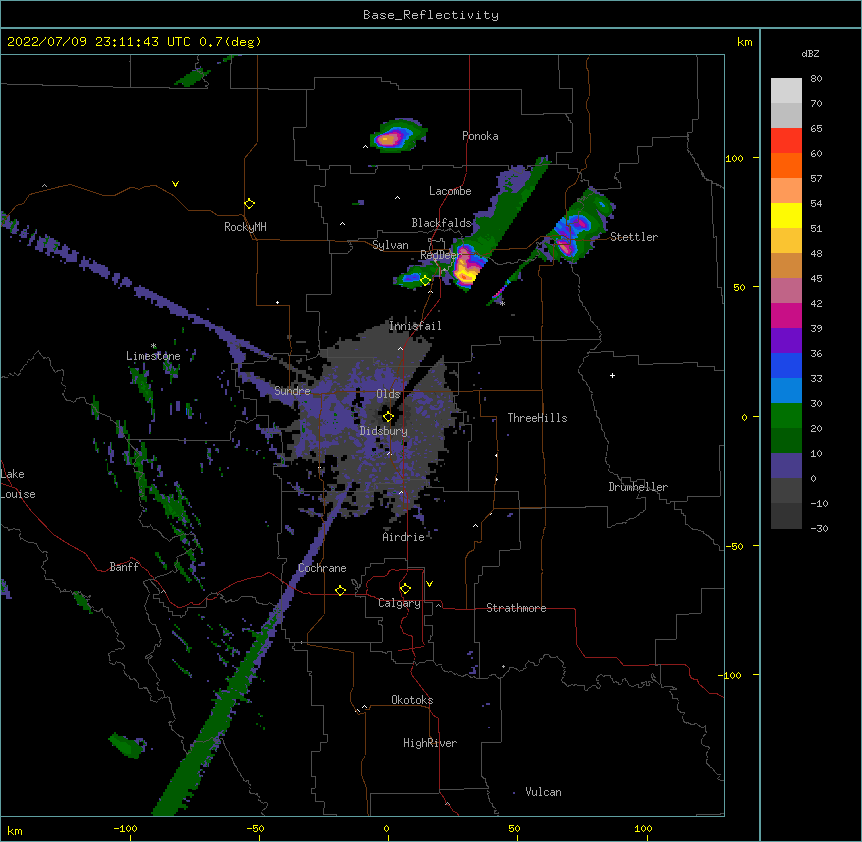
Task: Click the 50 tick label on vertical axis
Action: click(x=739, y=287)
